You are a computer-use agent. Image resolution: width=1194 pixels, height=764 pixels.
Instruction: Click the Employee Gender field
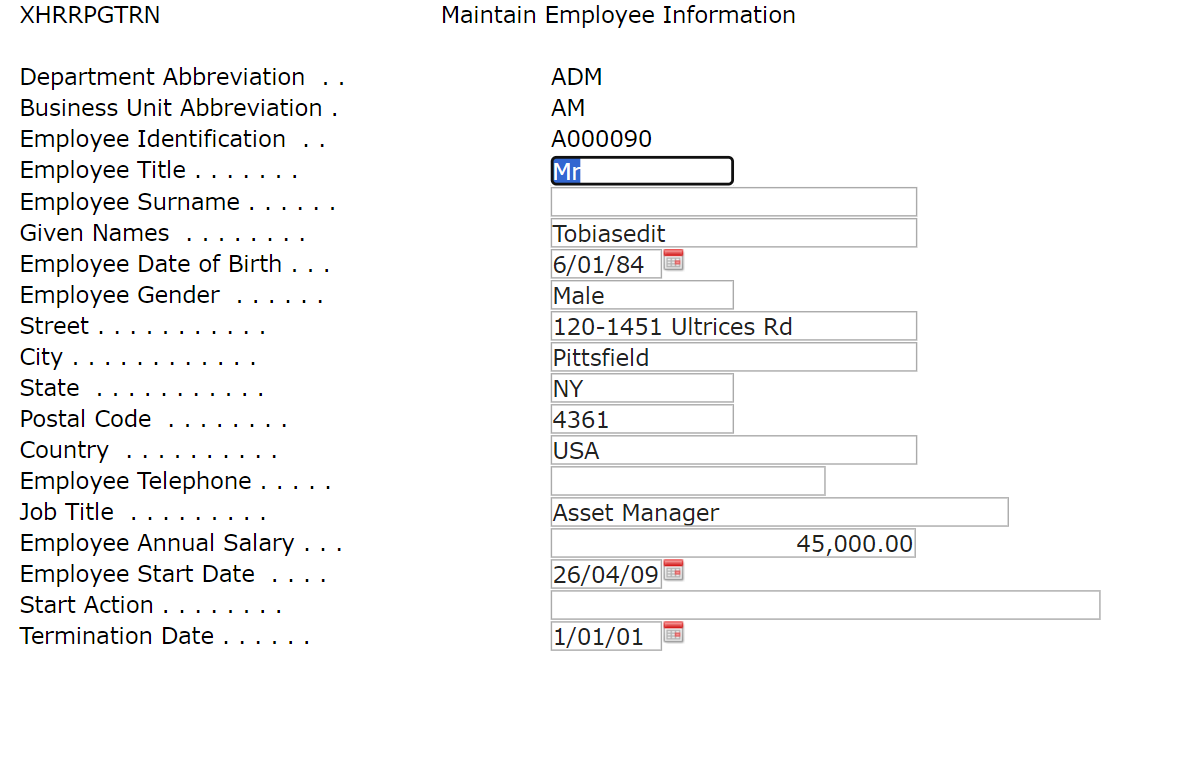(641, 295)
